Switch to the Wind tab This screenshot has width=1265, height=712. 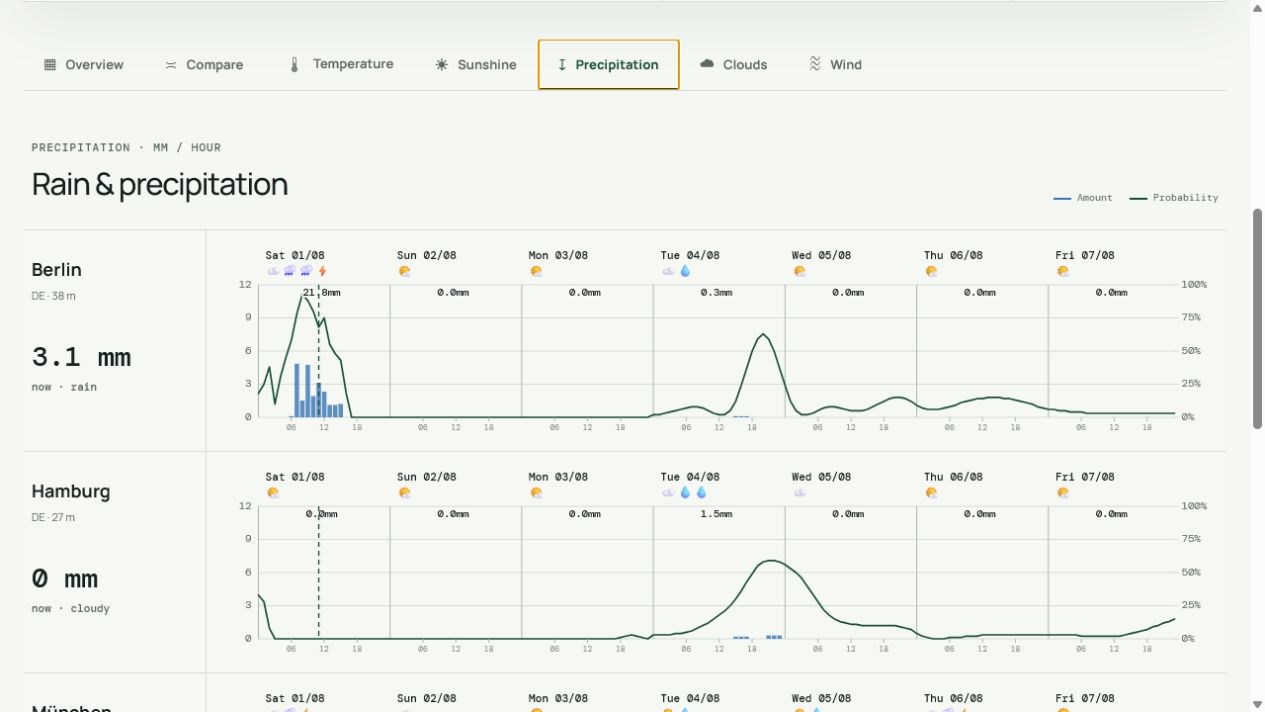pos(835,64)
